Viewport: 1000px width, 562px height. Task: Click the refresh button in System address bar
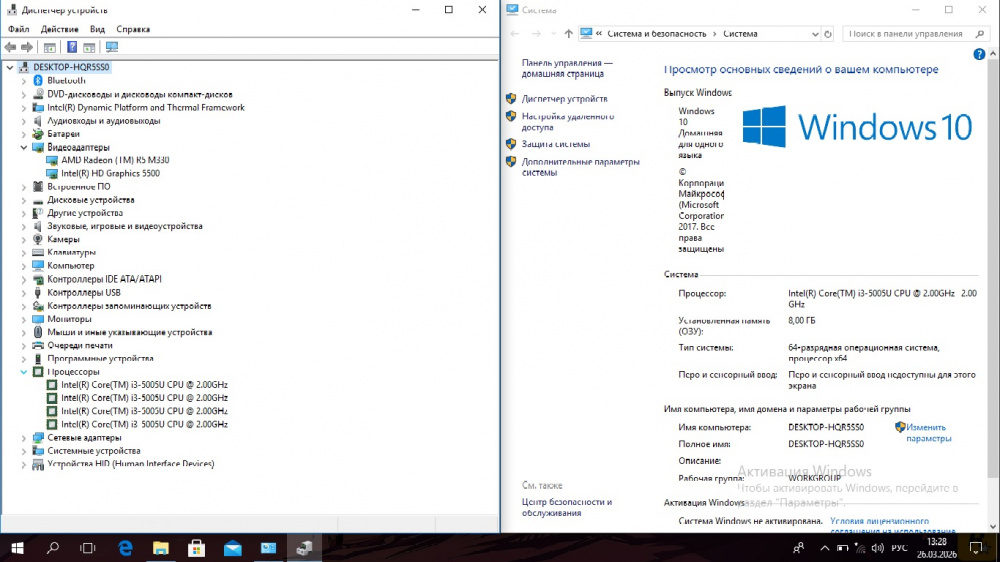[x=827, y=34]
